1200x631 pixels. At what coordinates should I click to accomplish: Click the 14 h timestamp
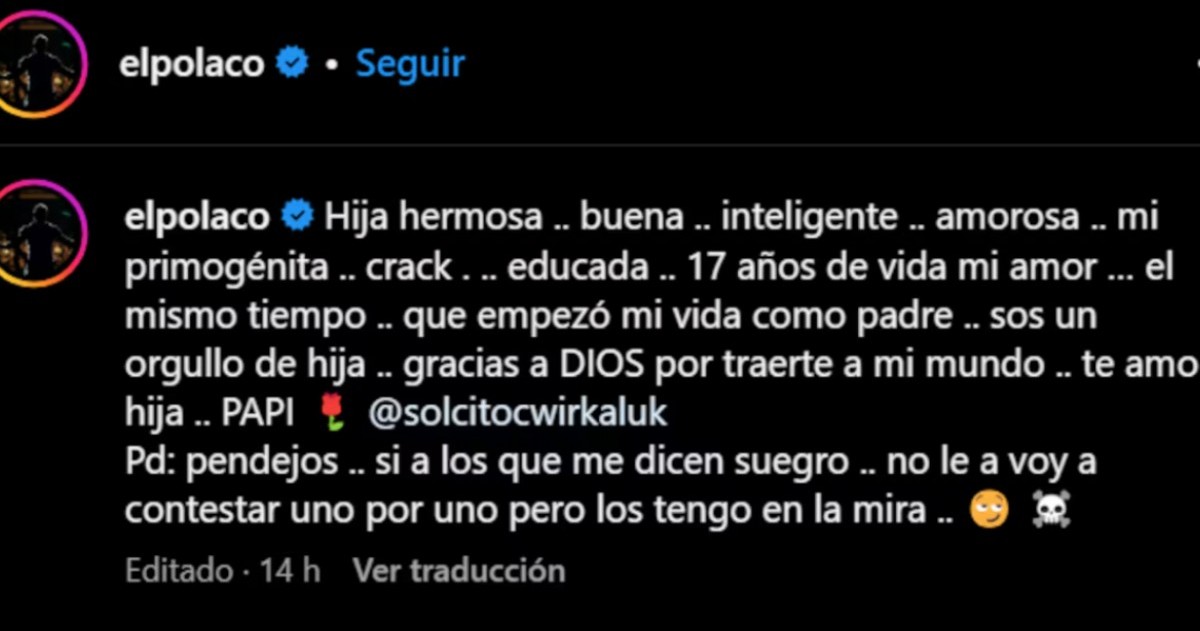pyautogui.click(x=290, y=570)
